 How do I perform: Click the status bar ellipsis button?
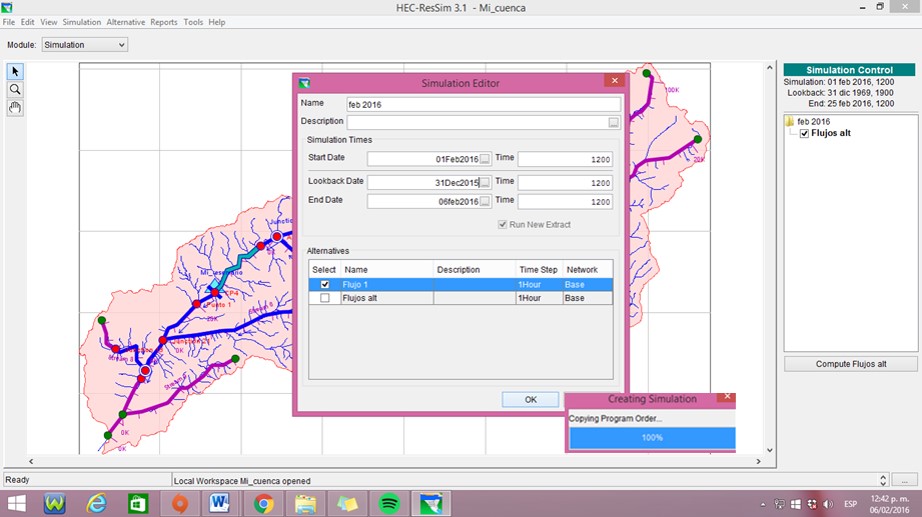(x=904, y=480)
